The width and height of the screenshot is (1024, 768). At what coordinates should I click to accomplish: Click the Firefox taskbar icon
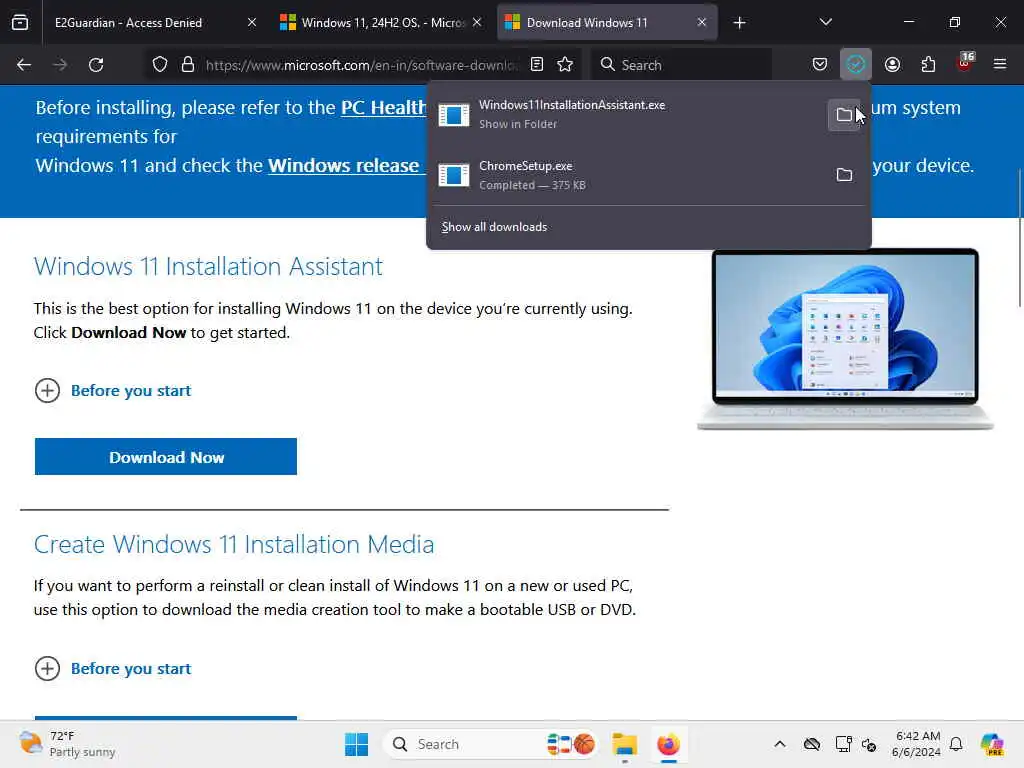click(x=668, y=744)
